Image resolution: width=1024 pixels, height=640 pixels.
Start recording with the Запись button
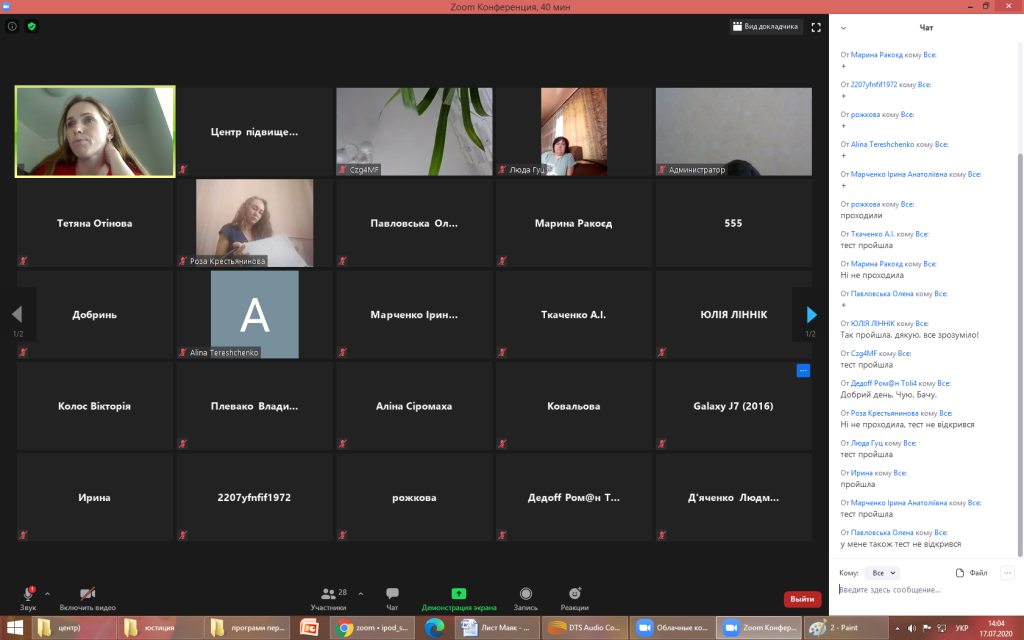[x=525, y=597]
